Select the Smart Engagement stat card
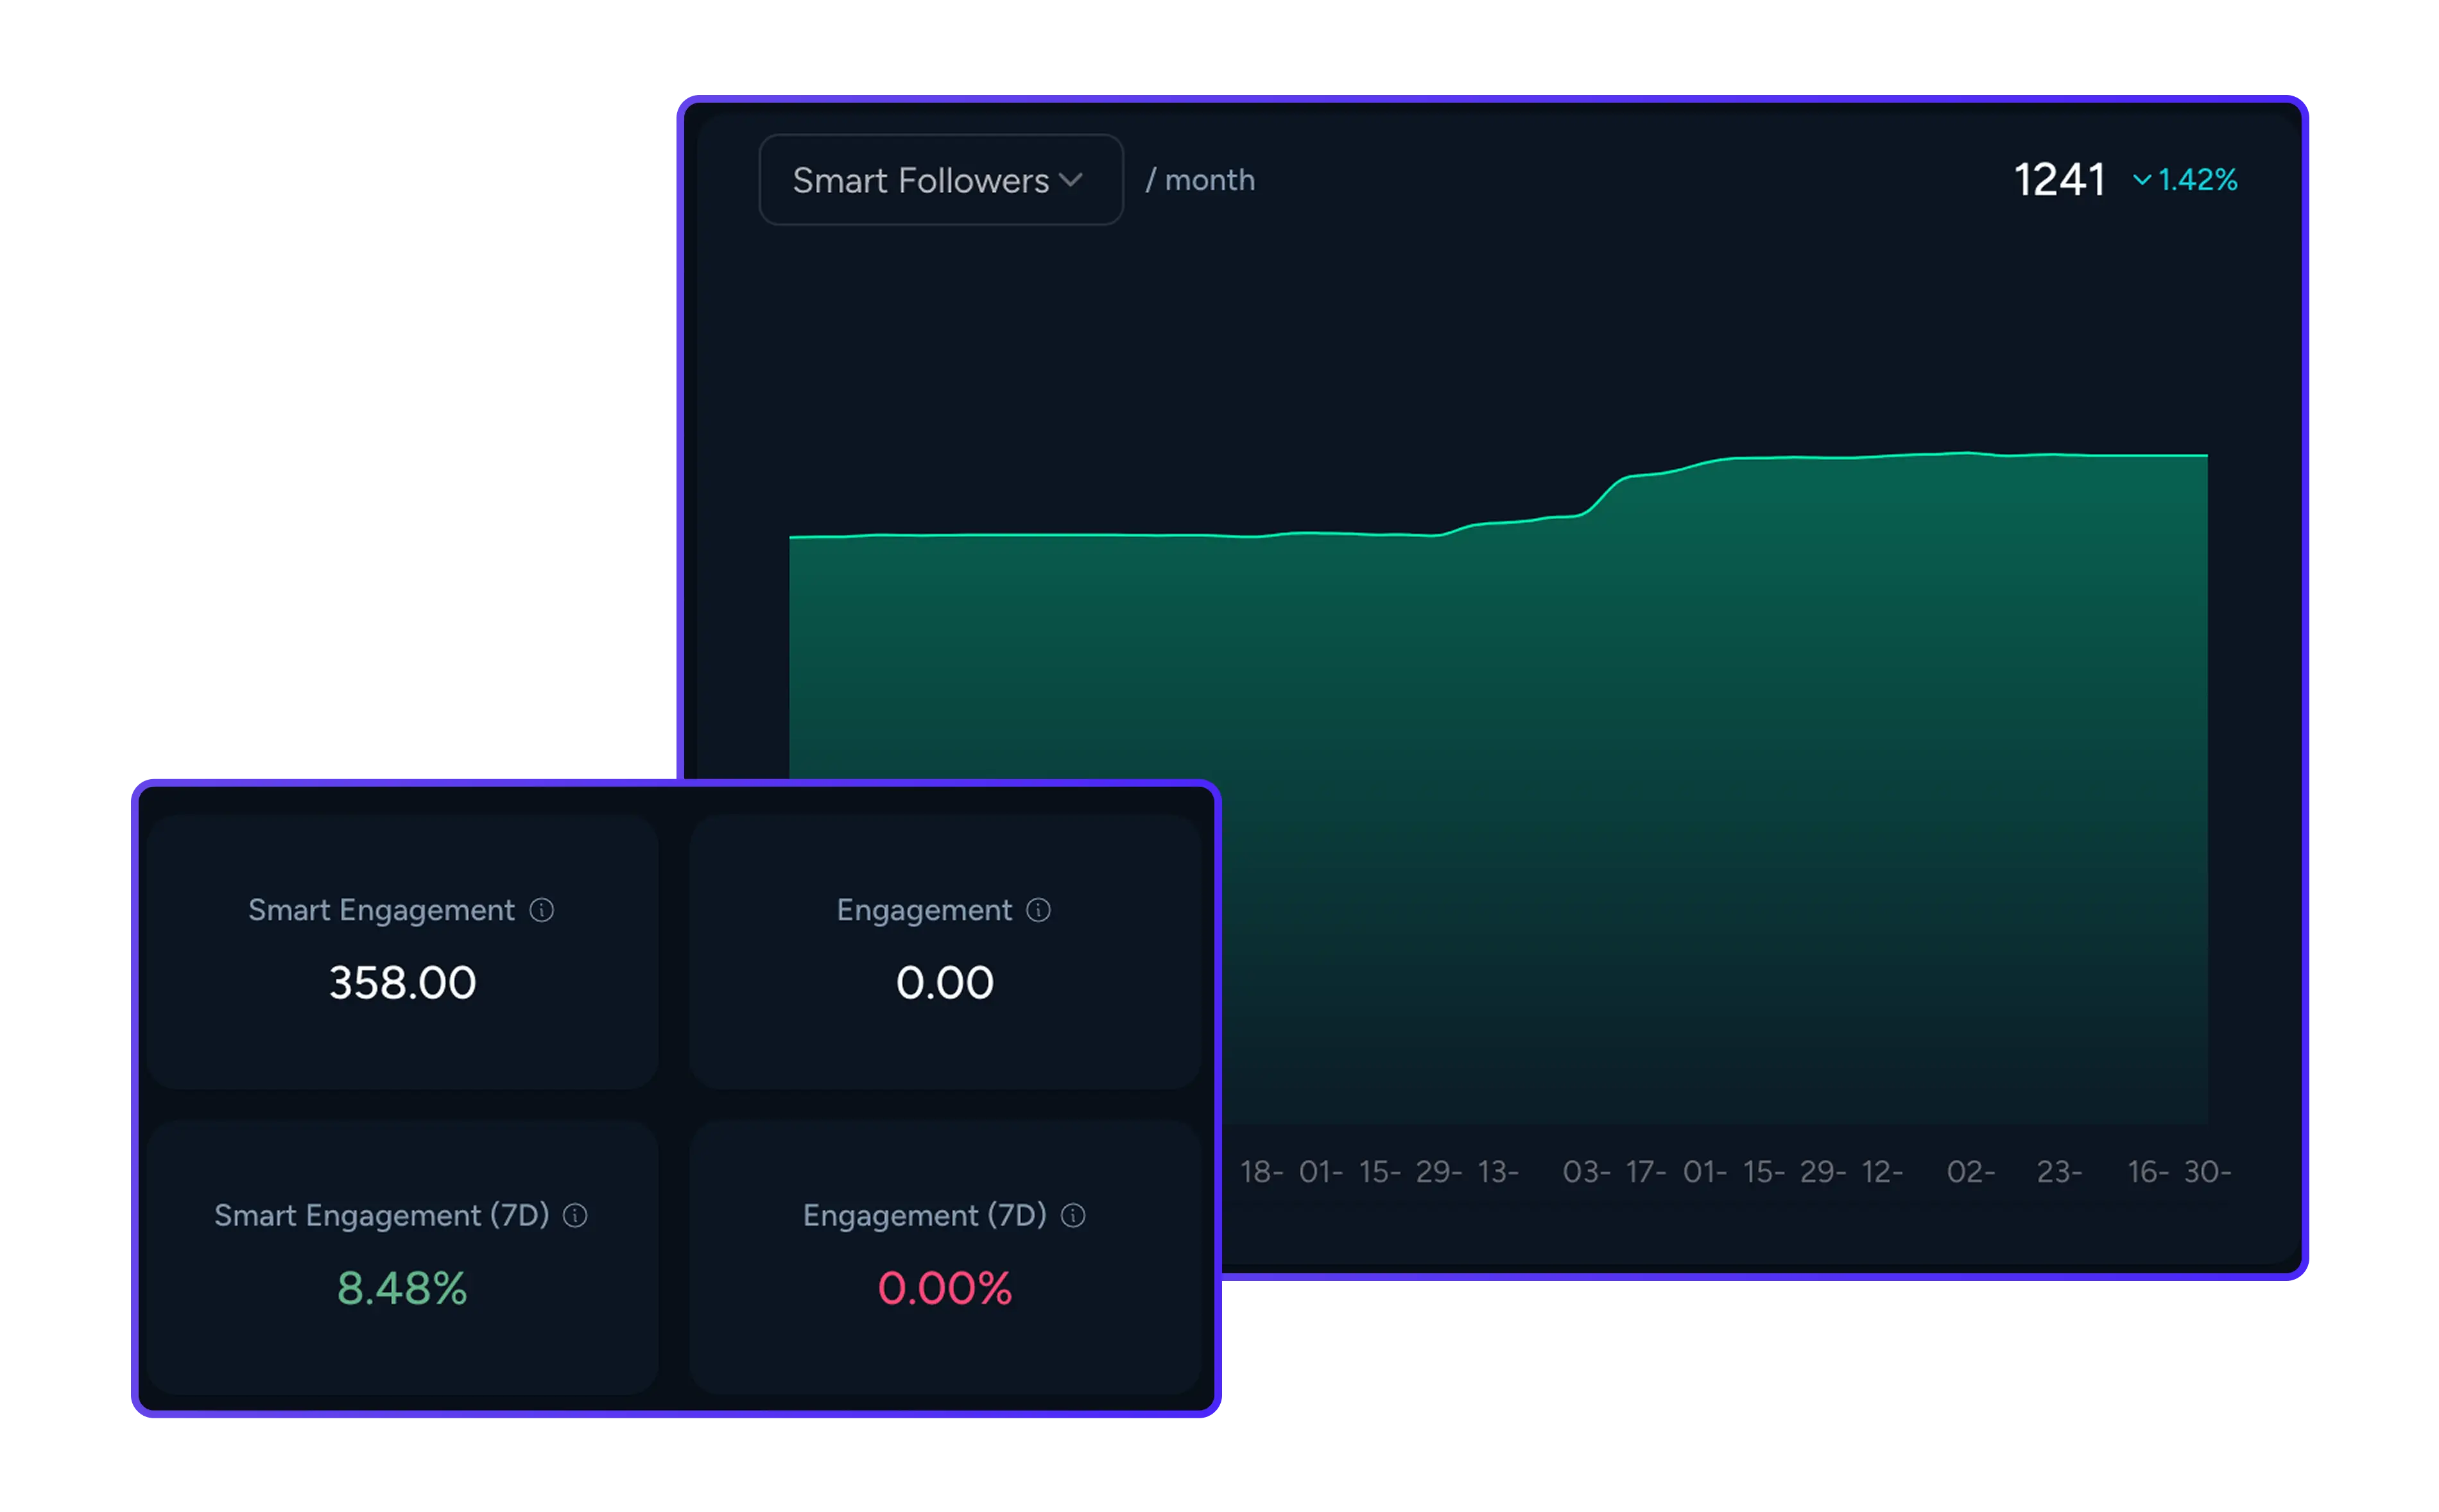The height and width of the screenshot is (1512, 2439). 402,950
